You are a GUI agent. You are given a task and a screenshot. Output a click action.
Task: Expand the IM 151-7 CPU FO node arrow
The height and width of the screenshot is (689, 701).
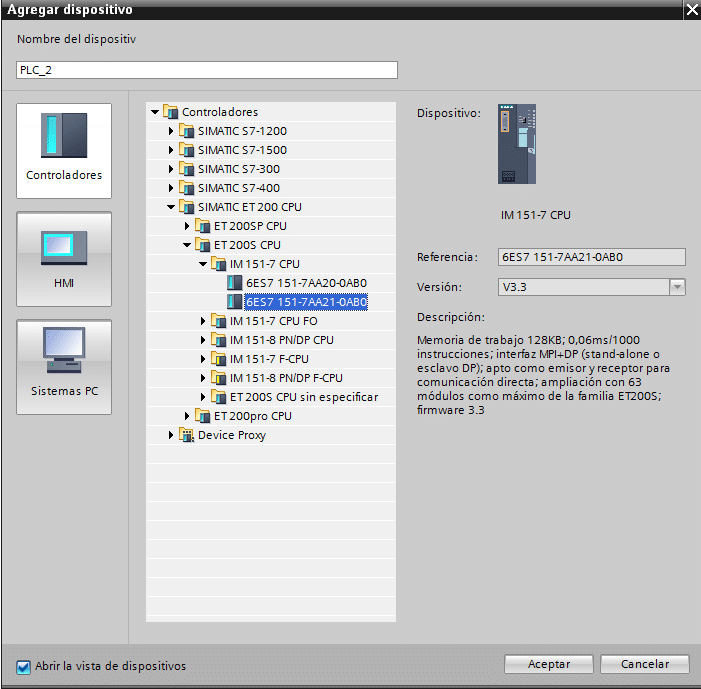click(203, 321)
